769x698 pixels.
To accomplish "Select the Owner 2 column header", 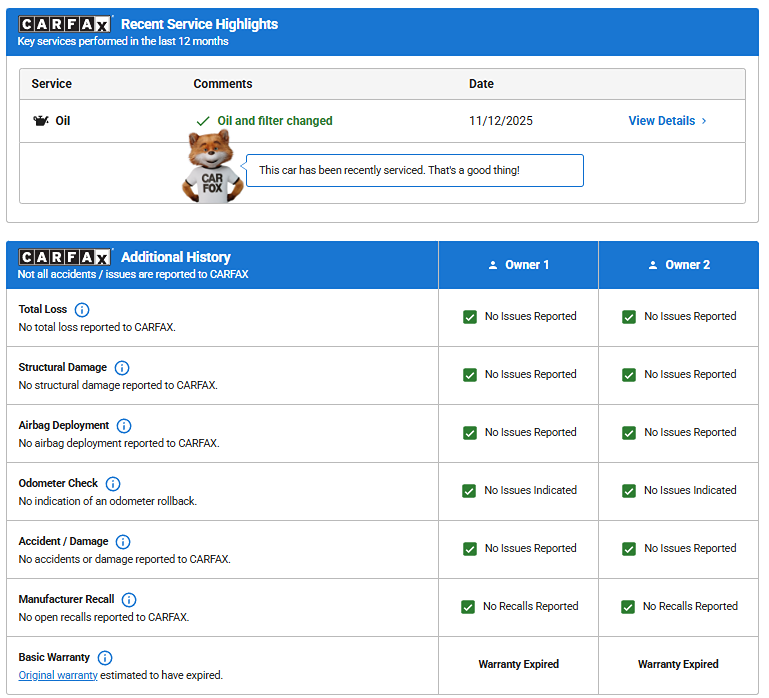I will point(678,265).
